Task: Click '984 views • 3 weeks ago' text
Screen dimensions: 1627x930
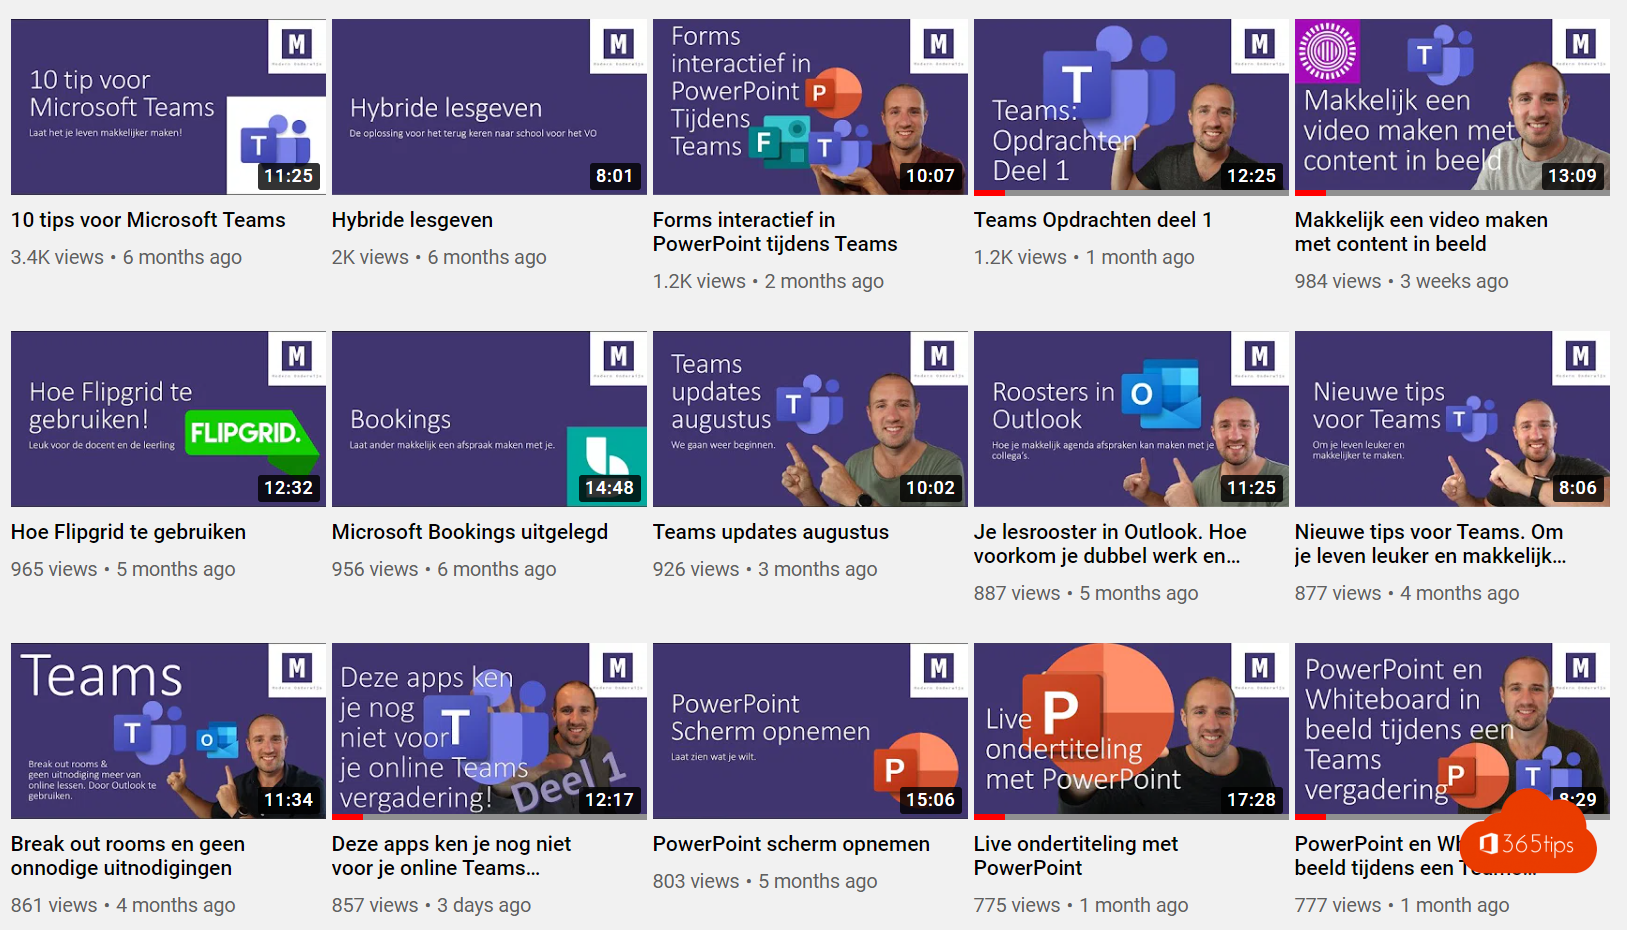Action: [x=1401, y=281]
